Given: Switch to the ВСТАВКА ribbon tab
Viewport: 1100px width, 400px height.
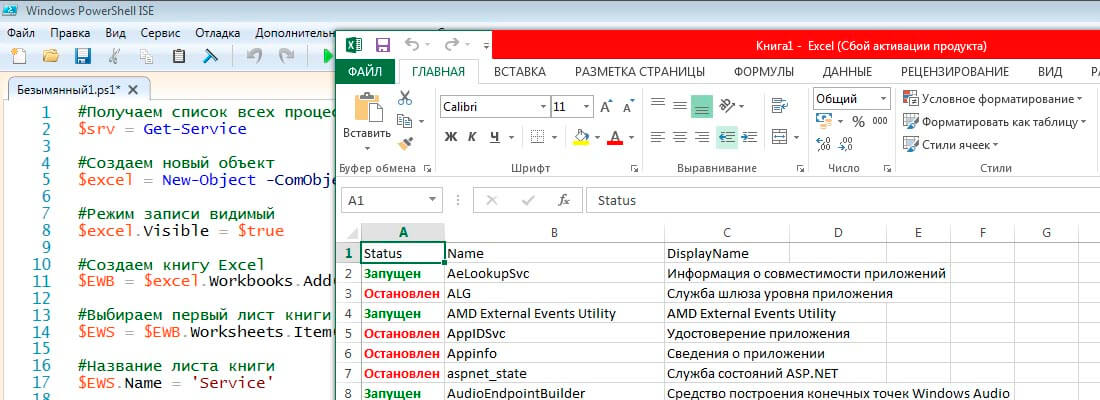Looking at the screenshot, I should 520,72.
